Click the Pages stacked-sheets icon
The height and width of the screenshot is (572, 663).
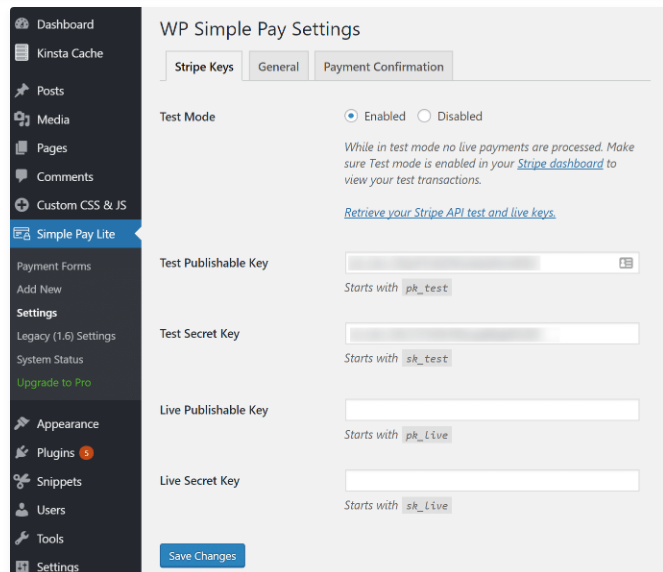pyautogui.click(x=22, y=148)
